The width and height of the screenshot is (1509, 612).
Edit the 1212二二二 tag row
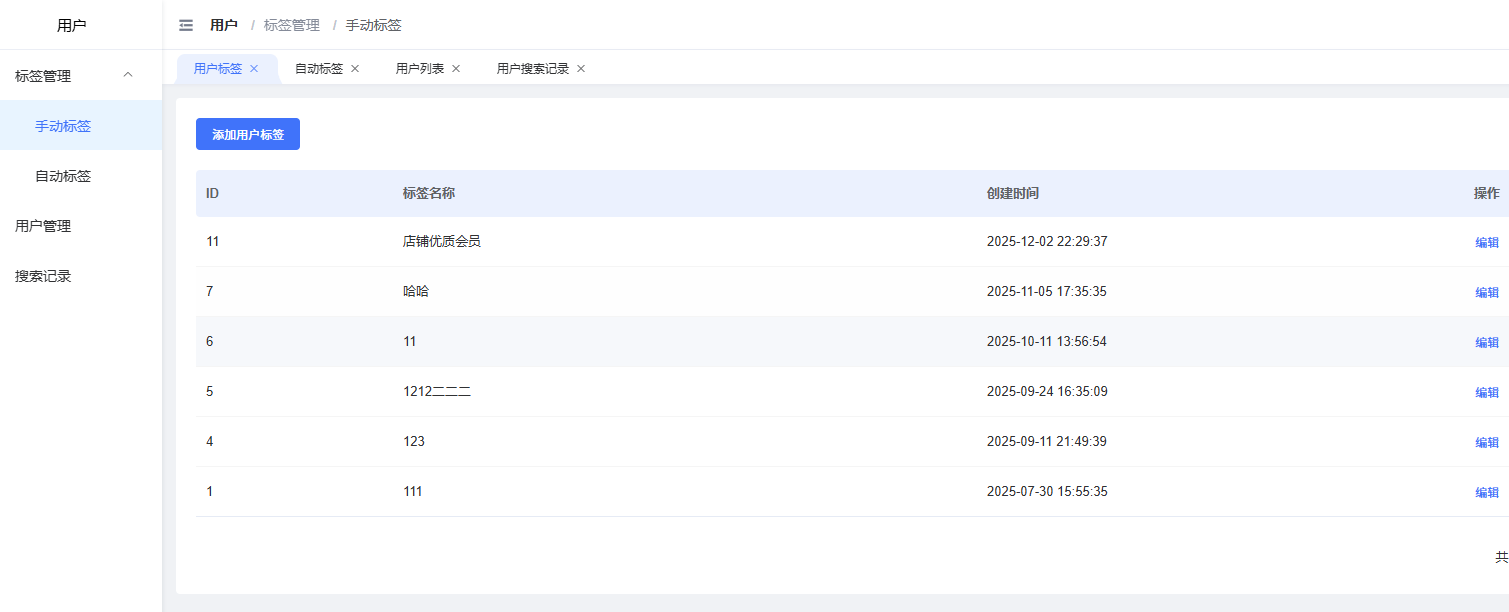point(1487,392)
